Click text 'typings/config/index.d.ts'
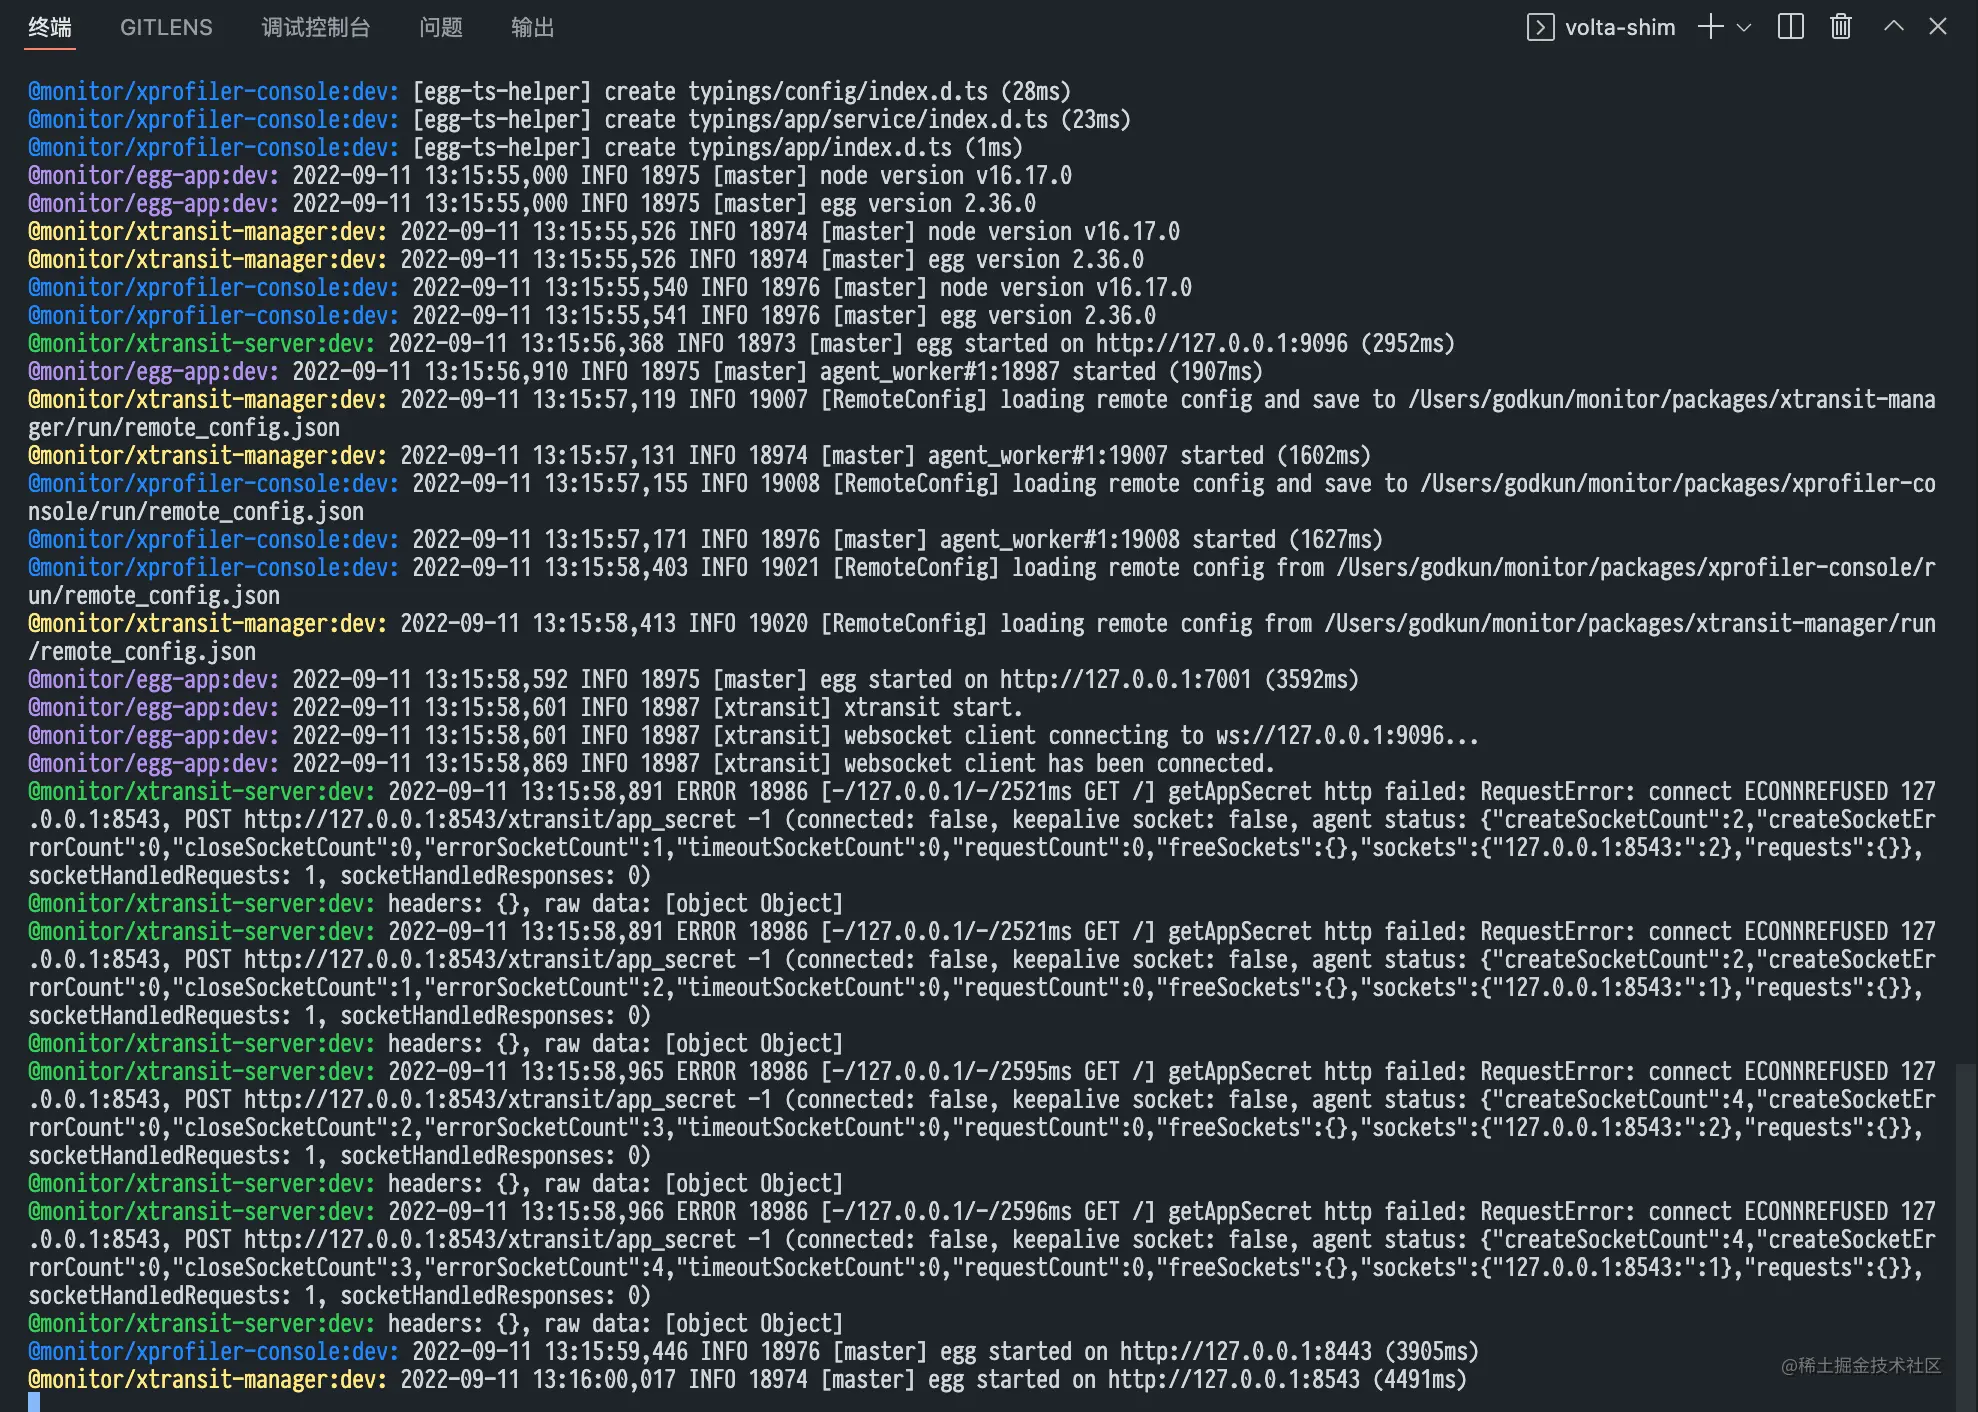This screenshot has height=1412, width=1978. [x=837, y=92]
